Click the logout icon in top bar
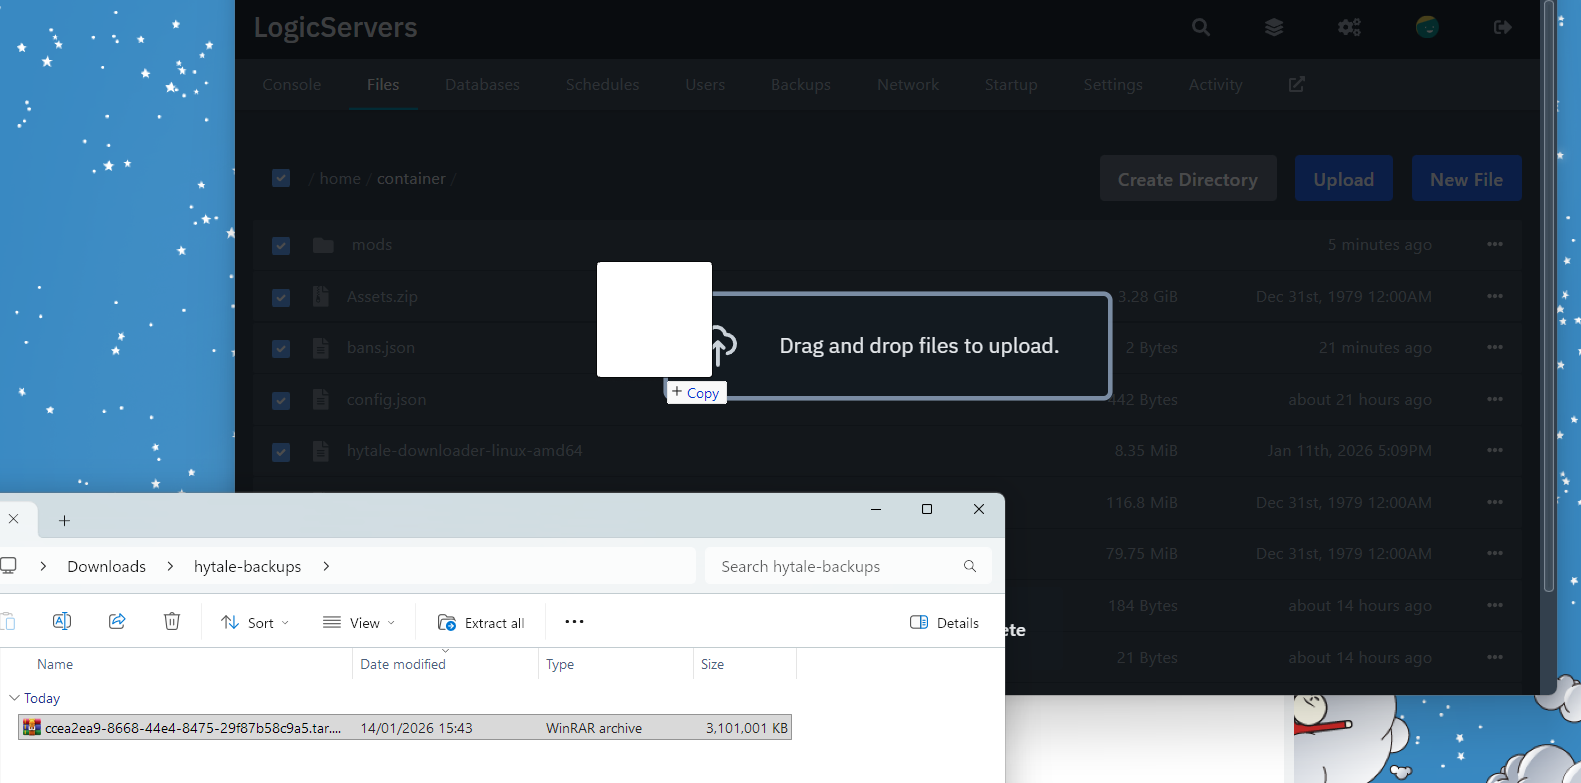The image size is (1581, 783). [1502, 28]
